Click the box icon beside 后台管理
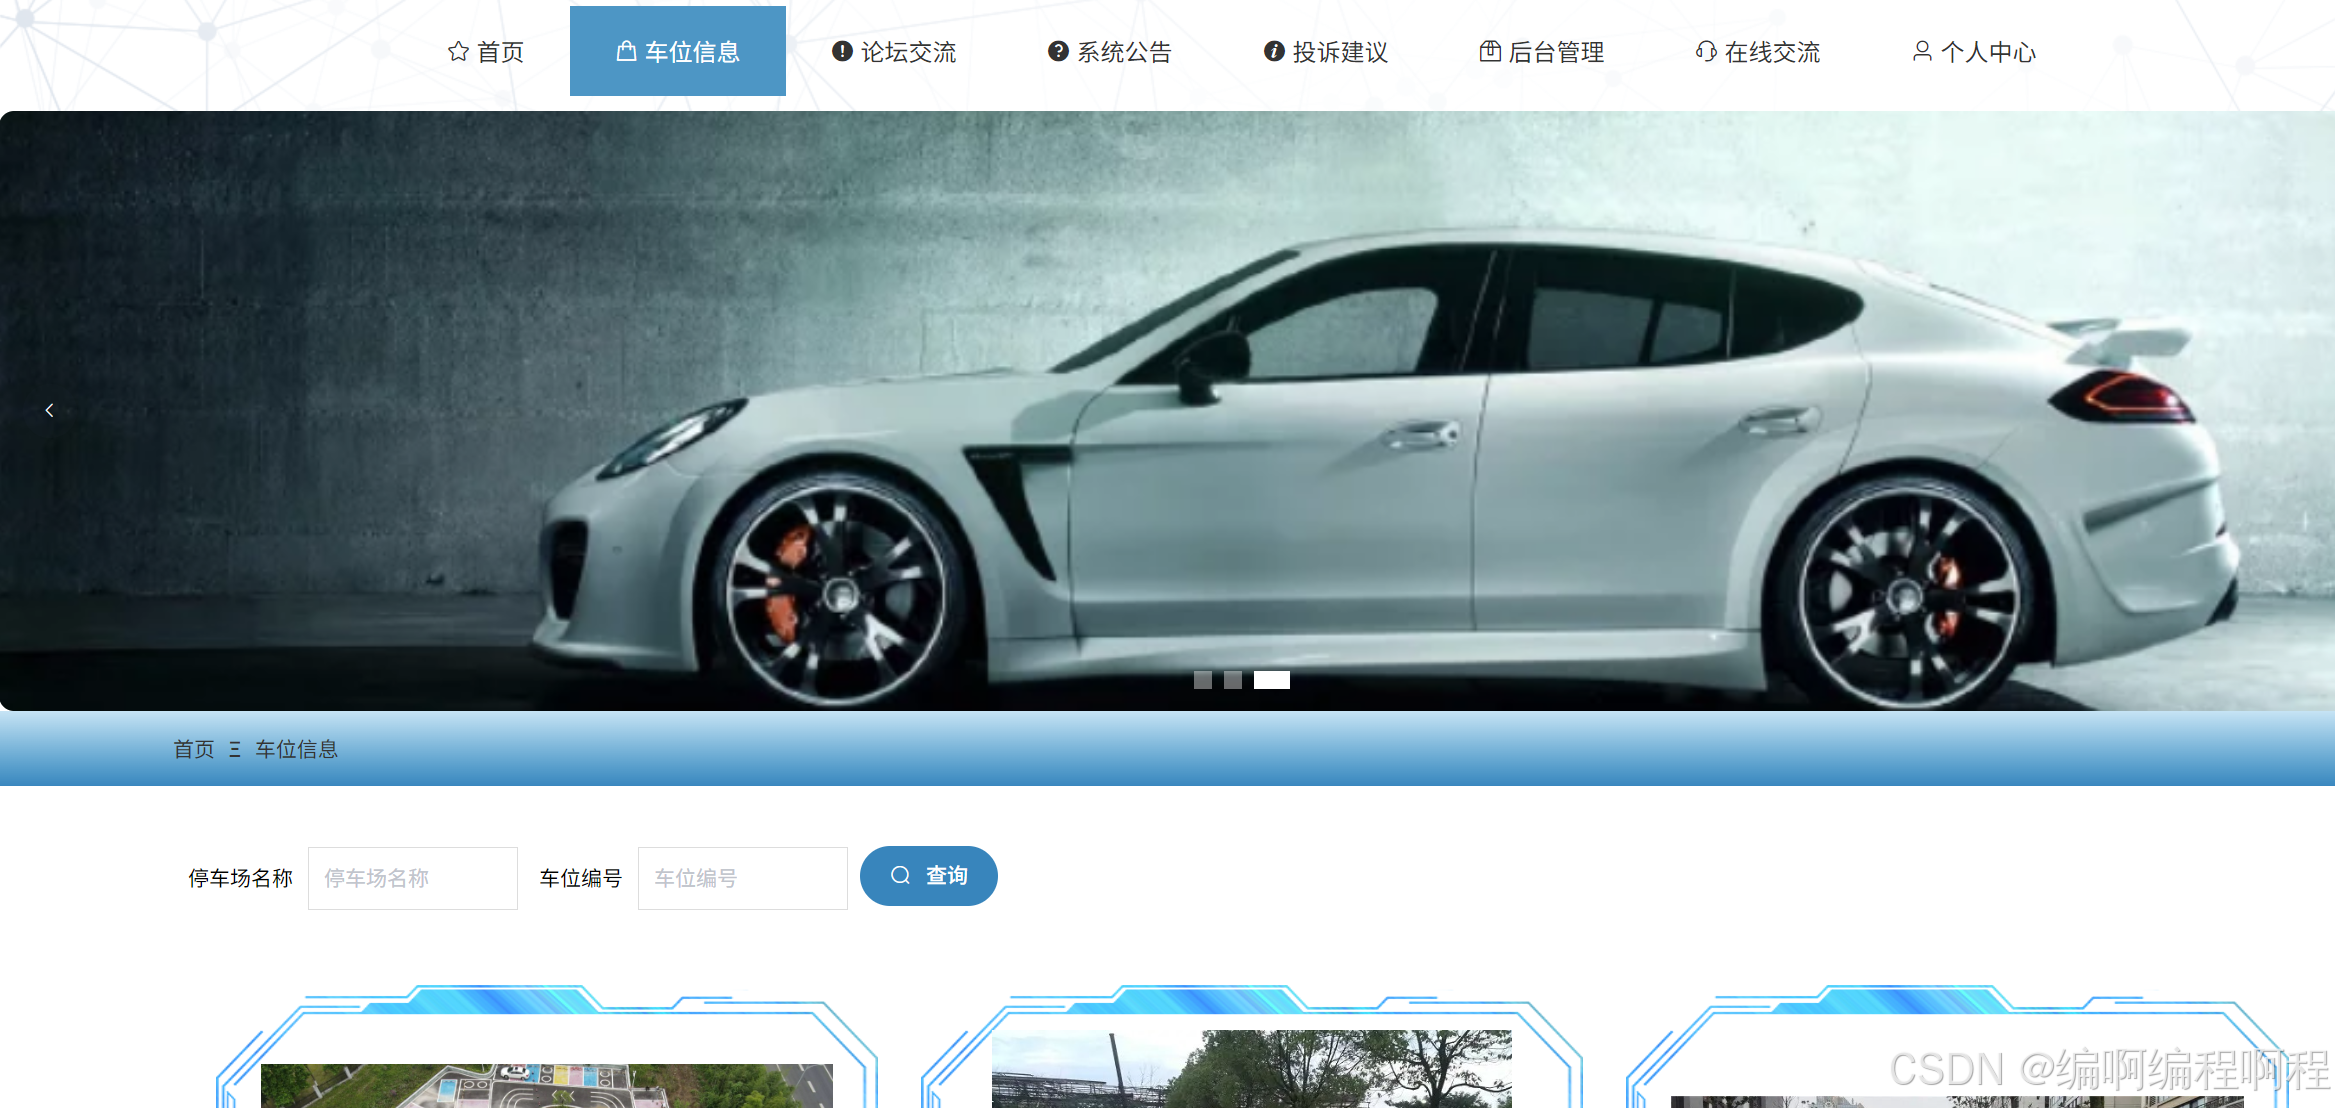2335x1108 pixels. (x=1490, y=52)
